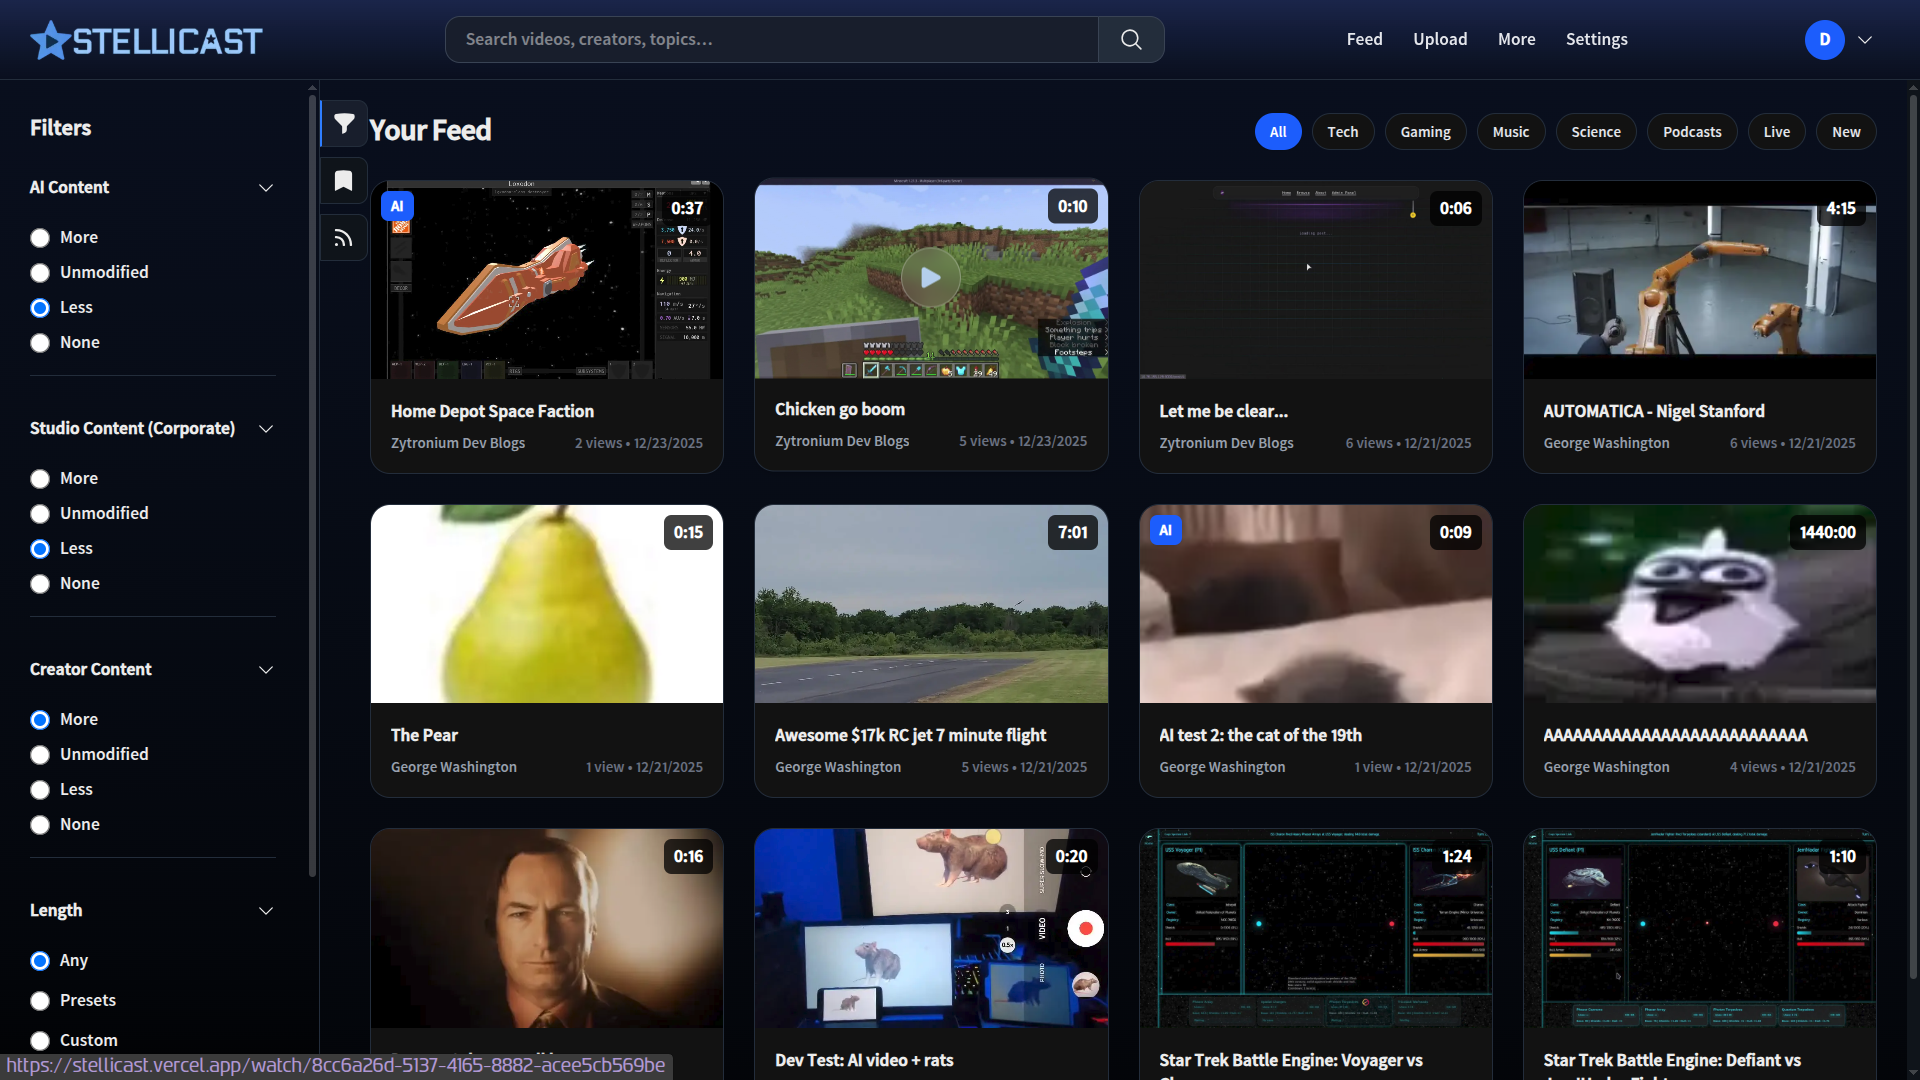1920x1080 pixels.
Task: Collapse the AI Content filter section
Action: (266, 188)
